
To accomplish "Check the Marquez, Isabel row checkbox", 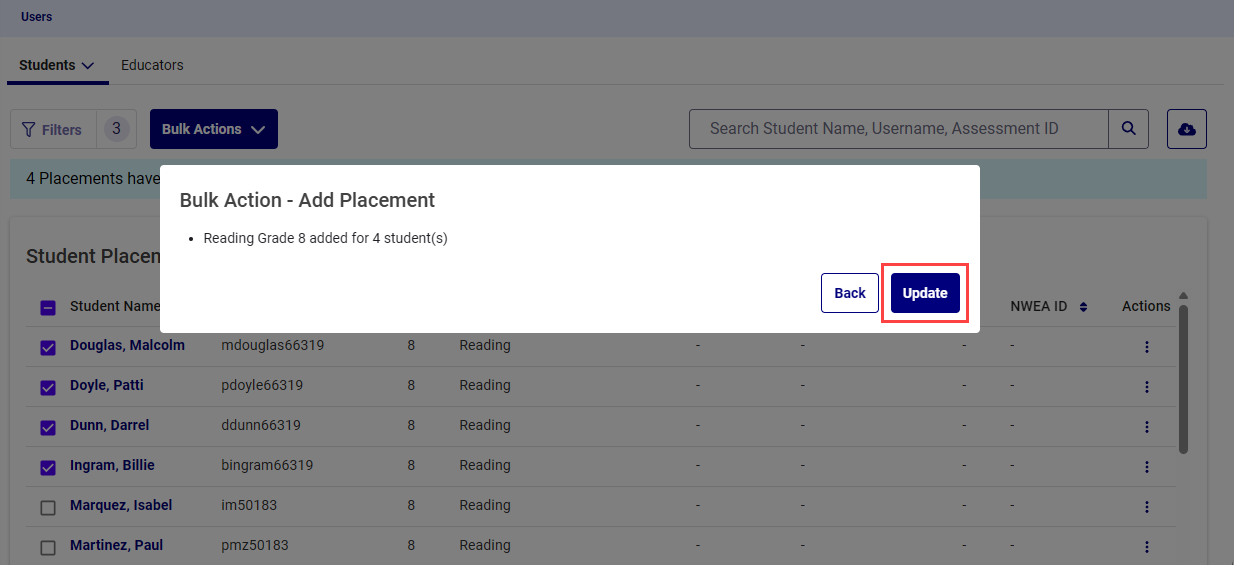I will [x=48, y=508].
